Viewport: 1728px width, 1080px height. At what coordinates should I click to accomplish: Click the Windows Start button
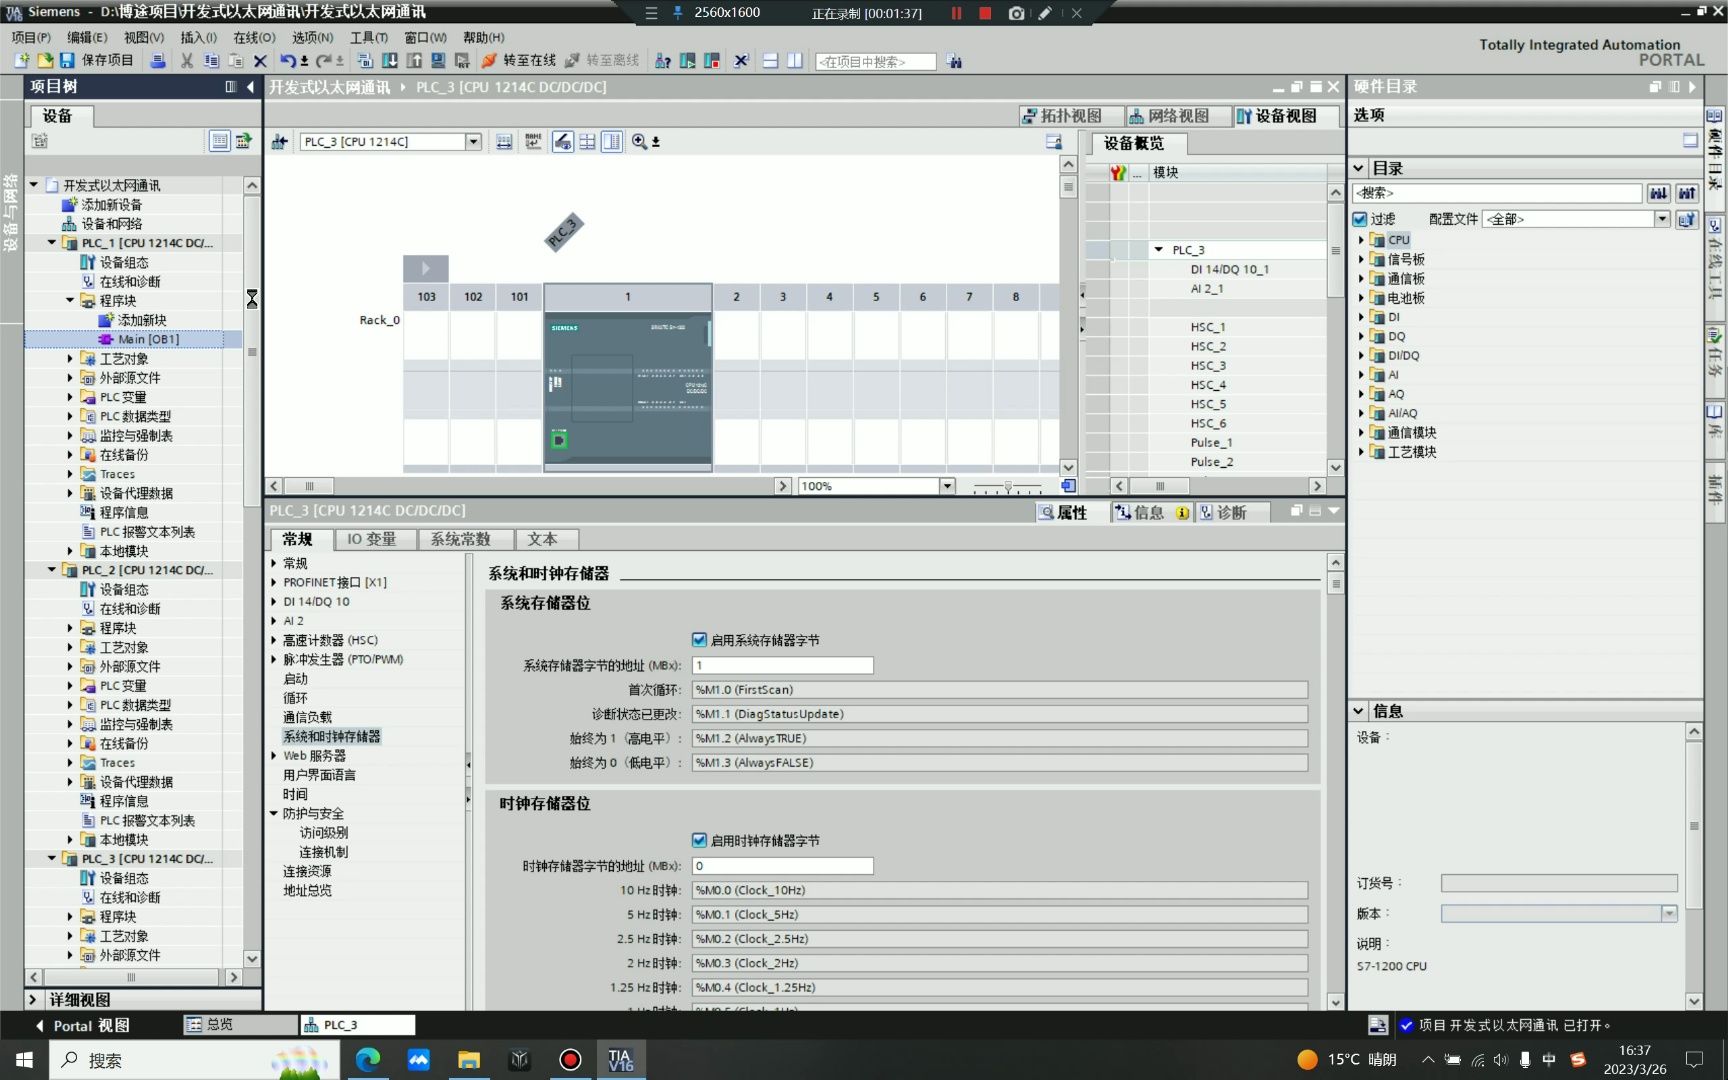[24, 1060]
